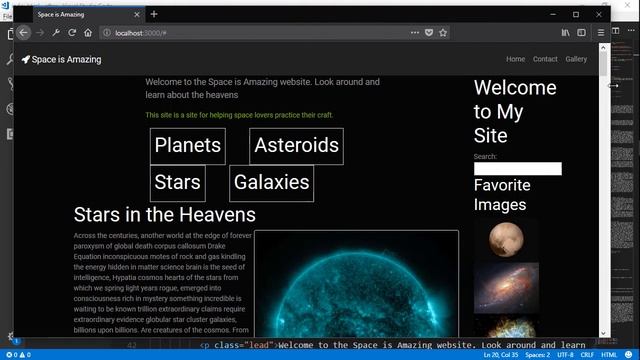The width and height of the screenshot is (640, 360).
Task: Click the Space is Amazing rocket brand
Action: point(61,60)
